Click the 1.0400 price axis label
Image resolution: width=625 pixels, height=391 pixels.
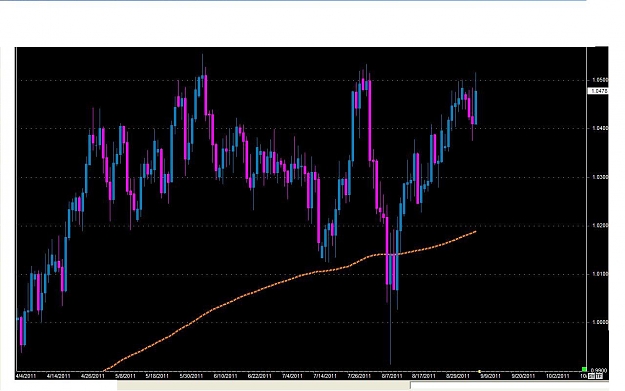[599, 128]
